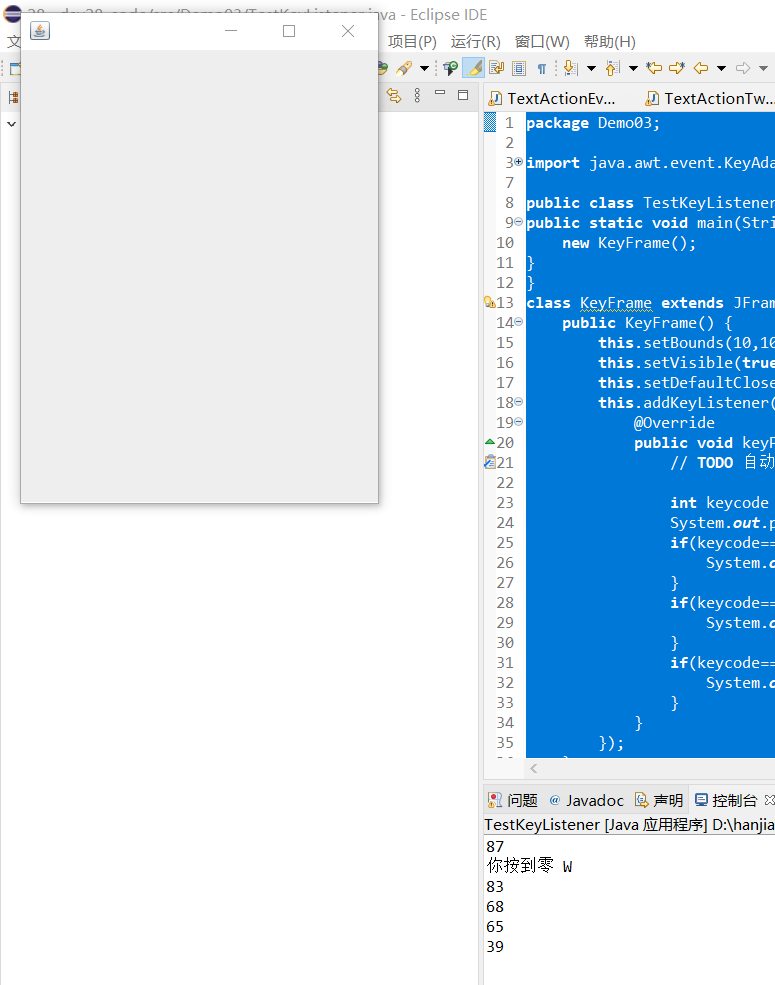Maximize the package explorer view panel
This screenshot has width=775, height=985.
(463, 95)
